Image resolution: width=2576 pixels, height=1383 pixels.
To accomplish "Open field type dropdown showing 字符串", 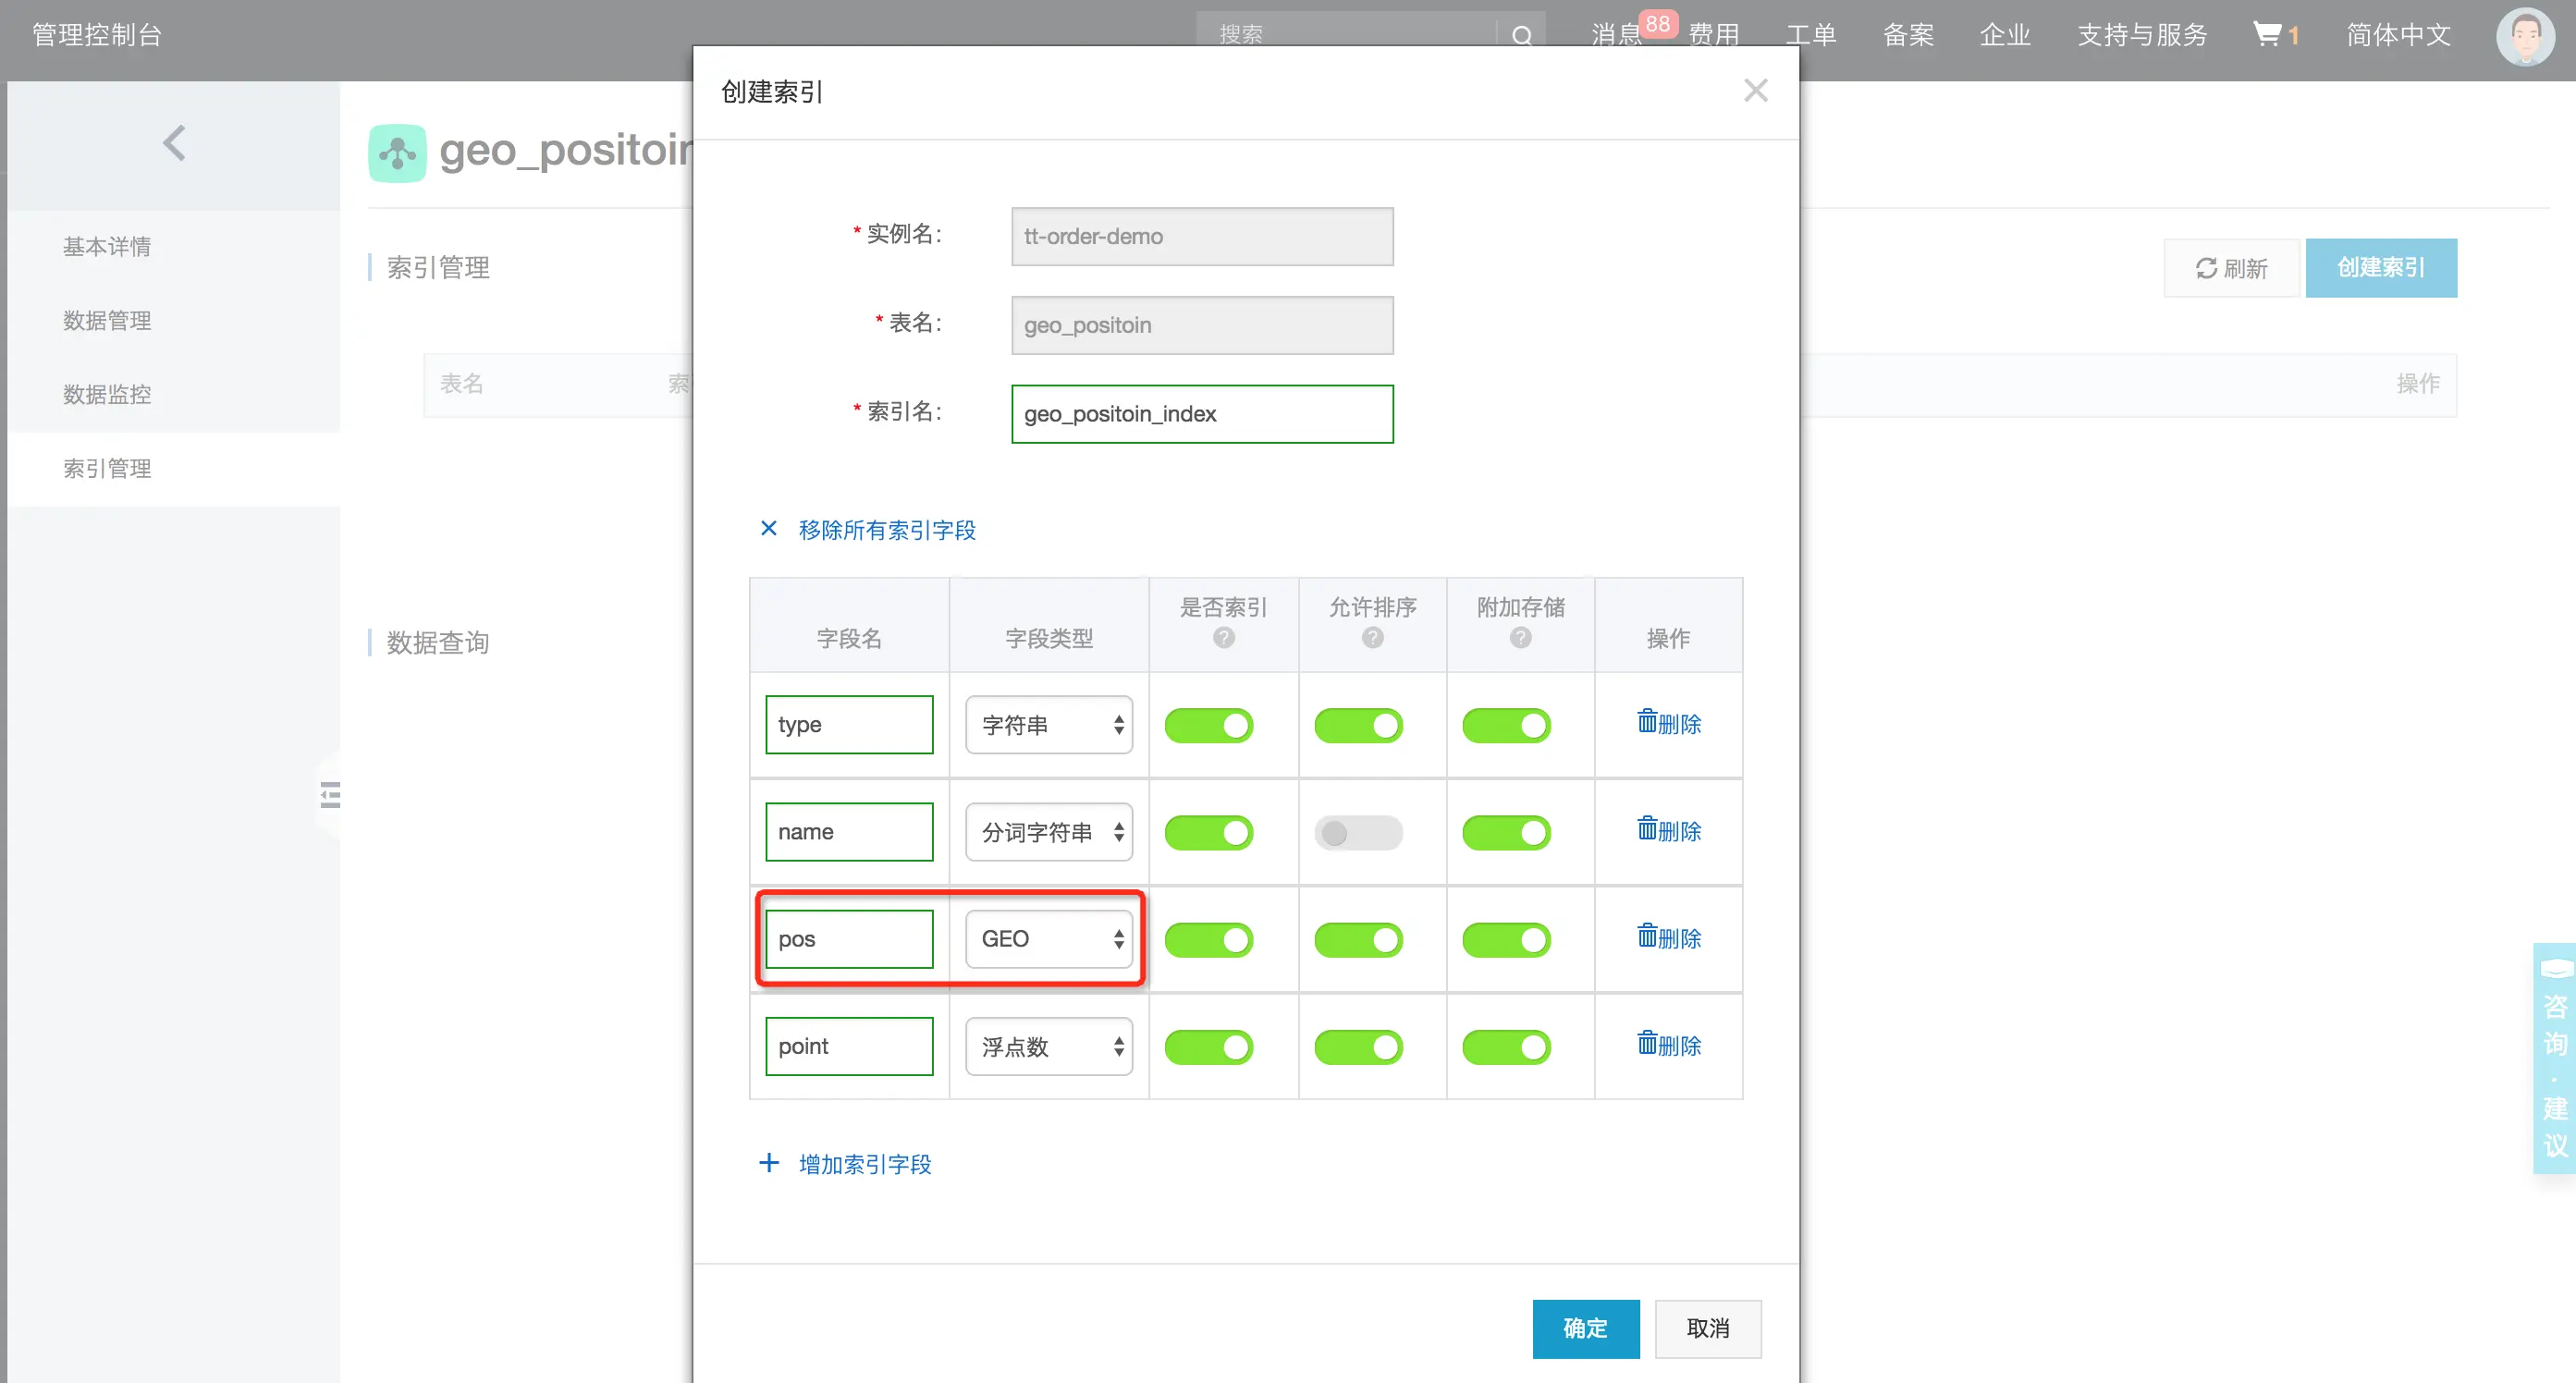I will click(x=1048, y=725).
